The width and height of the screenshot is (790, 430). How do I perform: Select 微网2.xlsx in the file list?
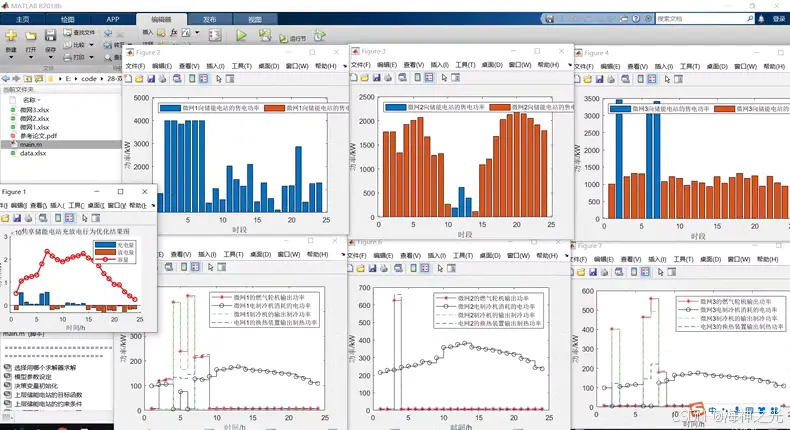coord(34,118)
